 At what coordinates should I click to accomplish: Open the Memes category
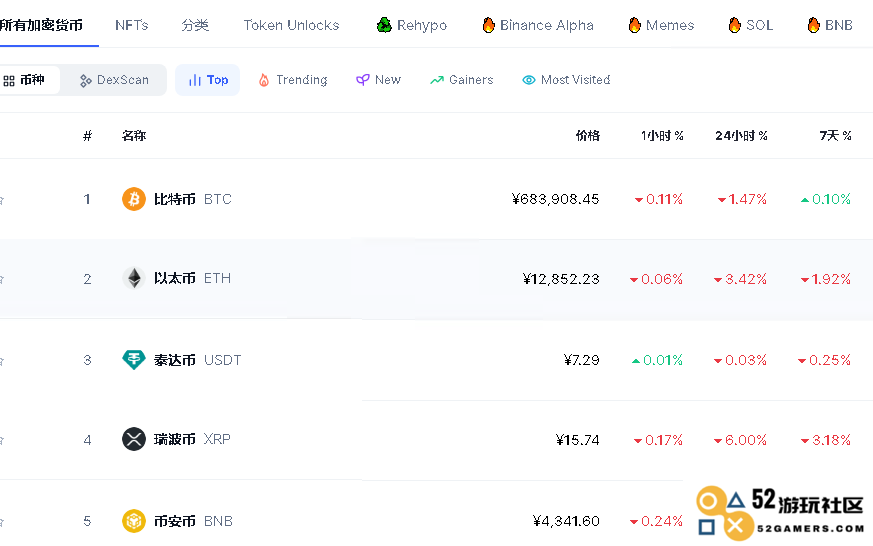point(660,25)
